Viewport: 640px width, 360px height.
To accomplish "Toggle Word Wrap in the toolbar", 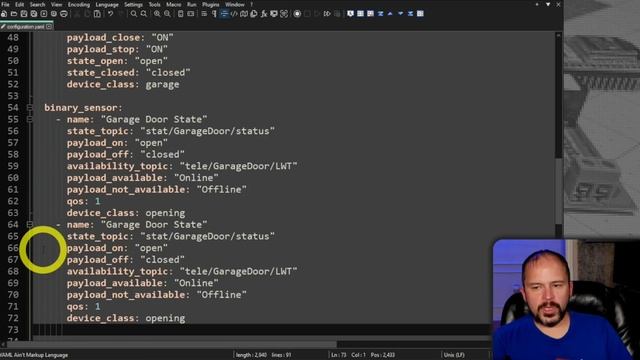I will (x=204, y=14).
